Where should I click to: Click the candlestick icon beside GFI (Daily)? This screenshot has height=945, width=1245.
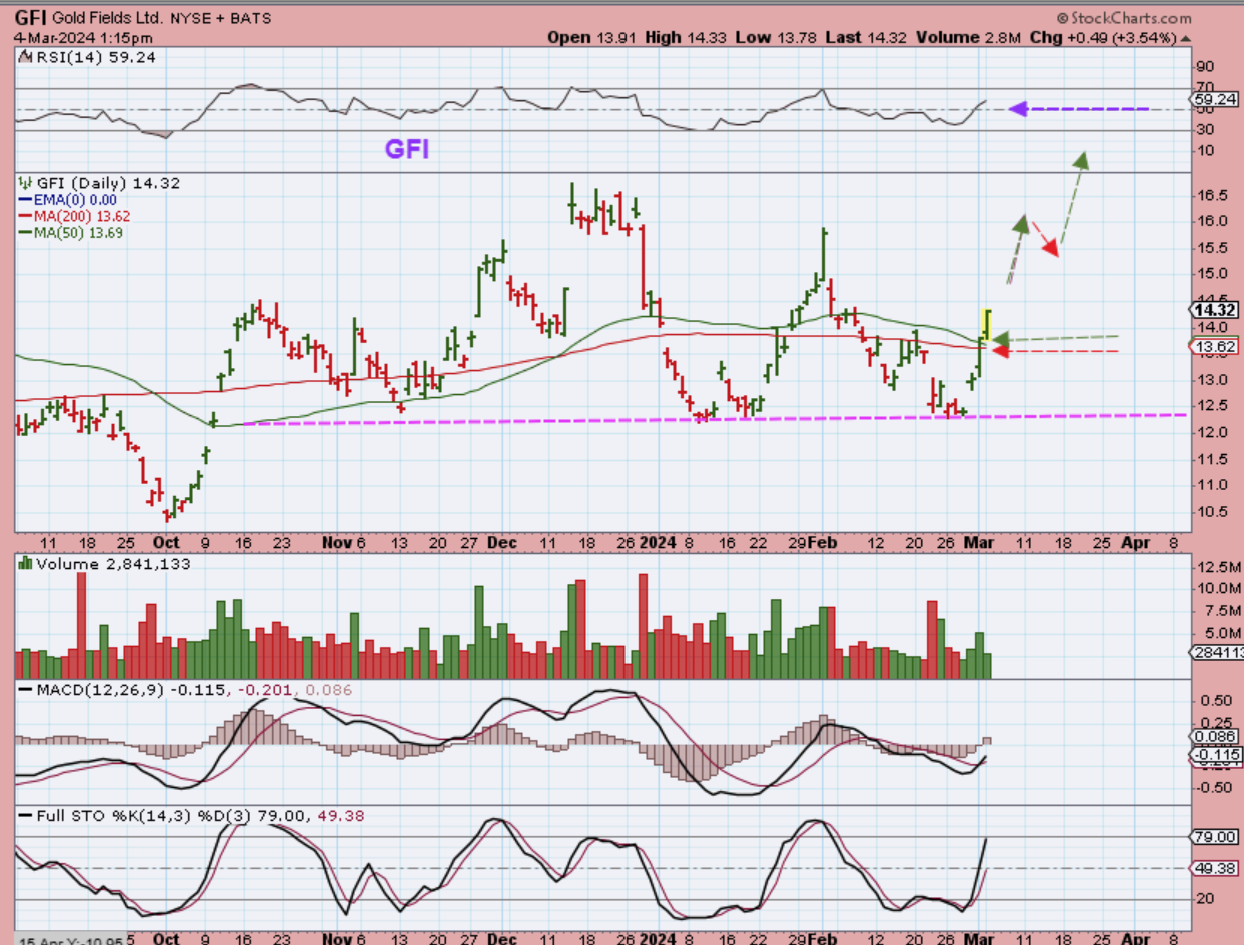point(26,184)
